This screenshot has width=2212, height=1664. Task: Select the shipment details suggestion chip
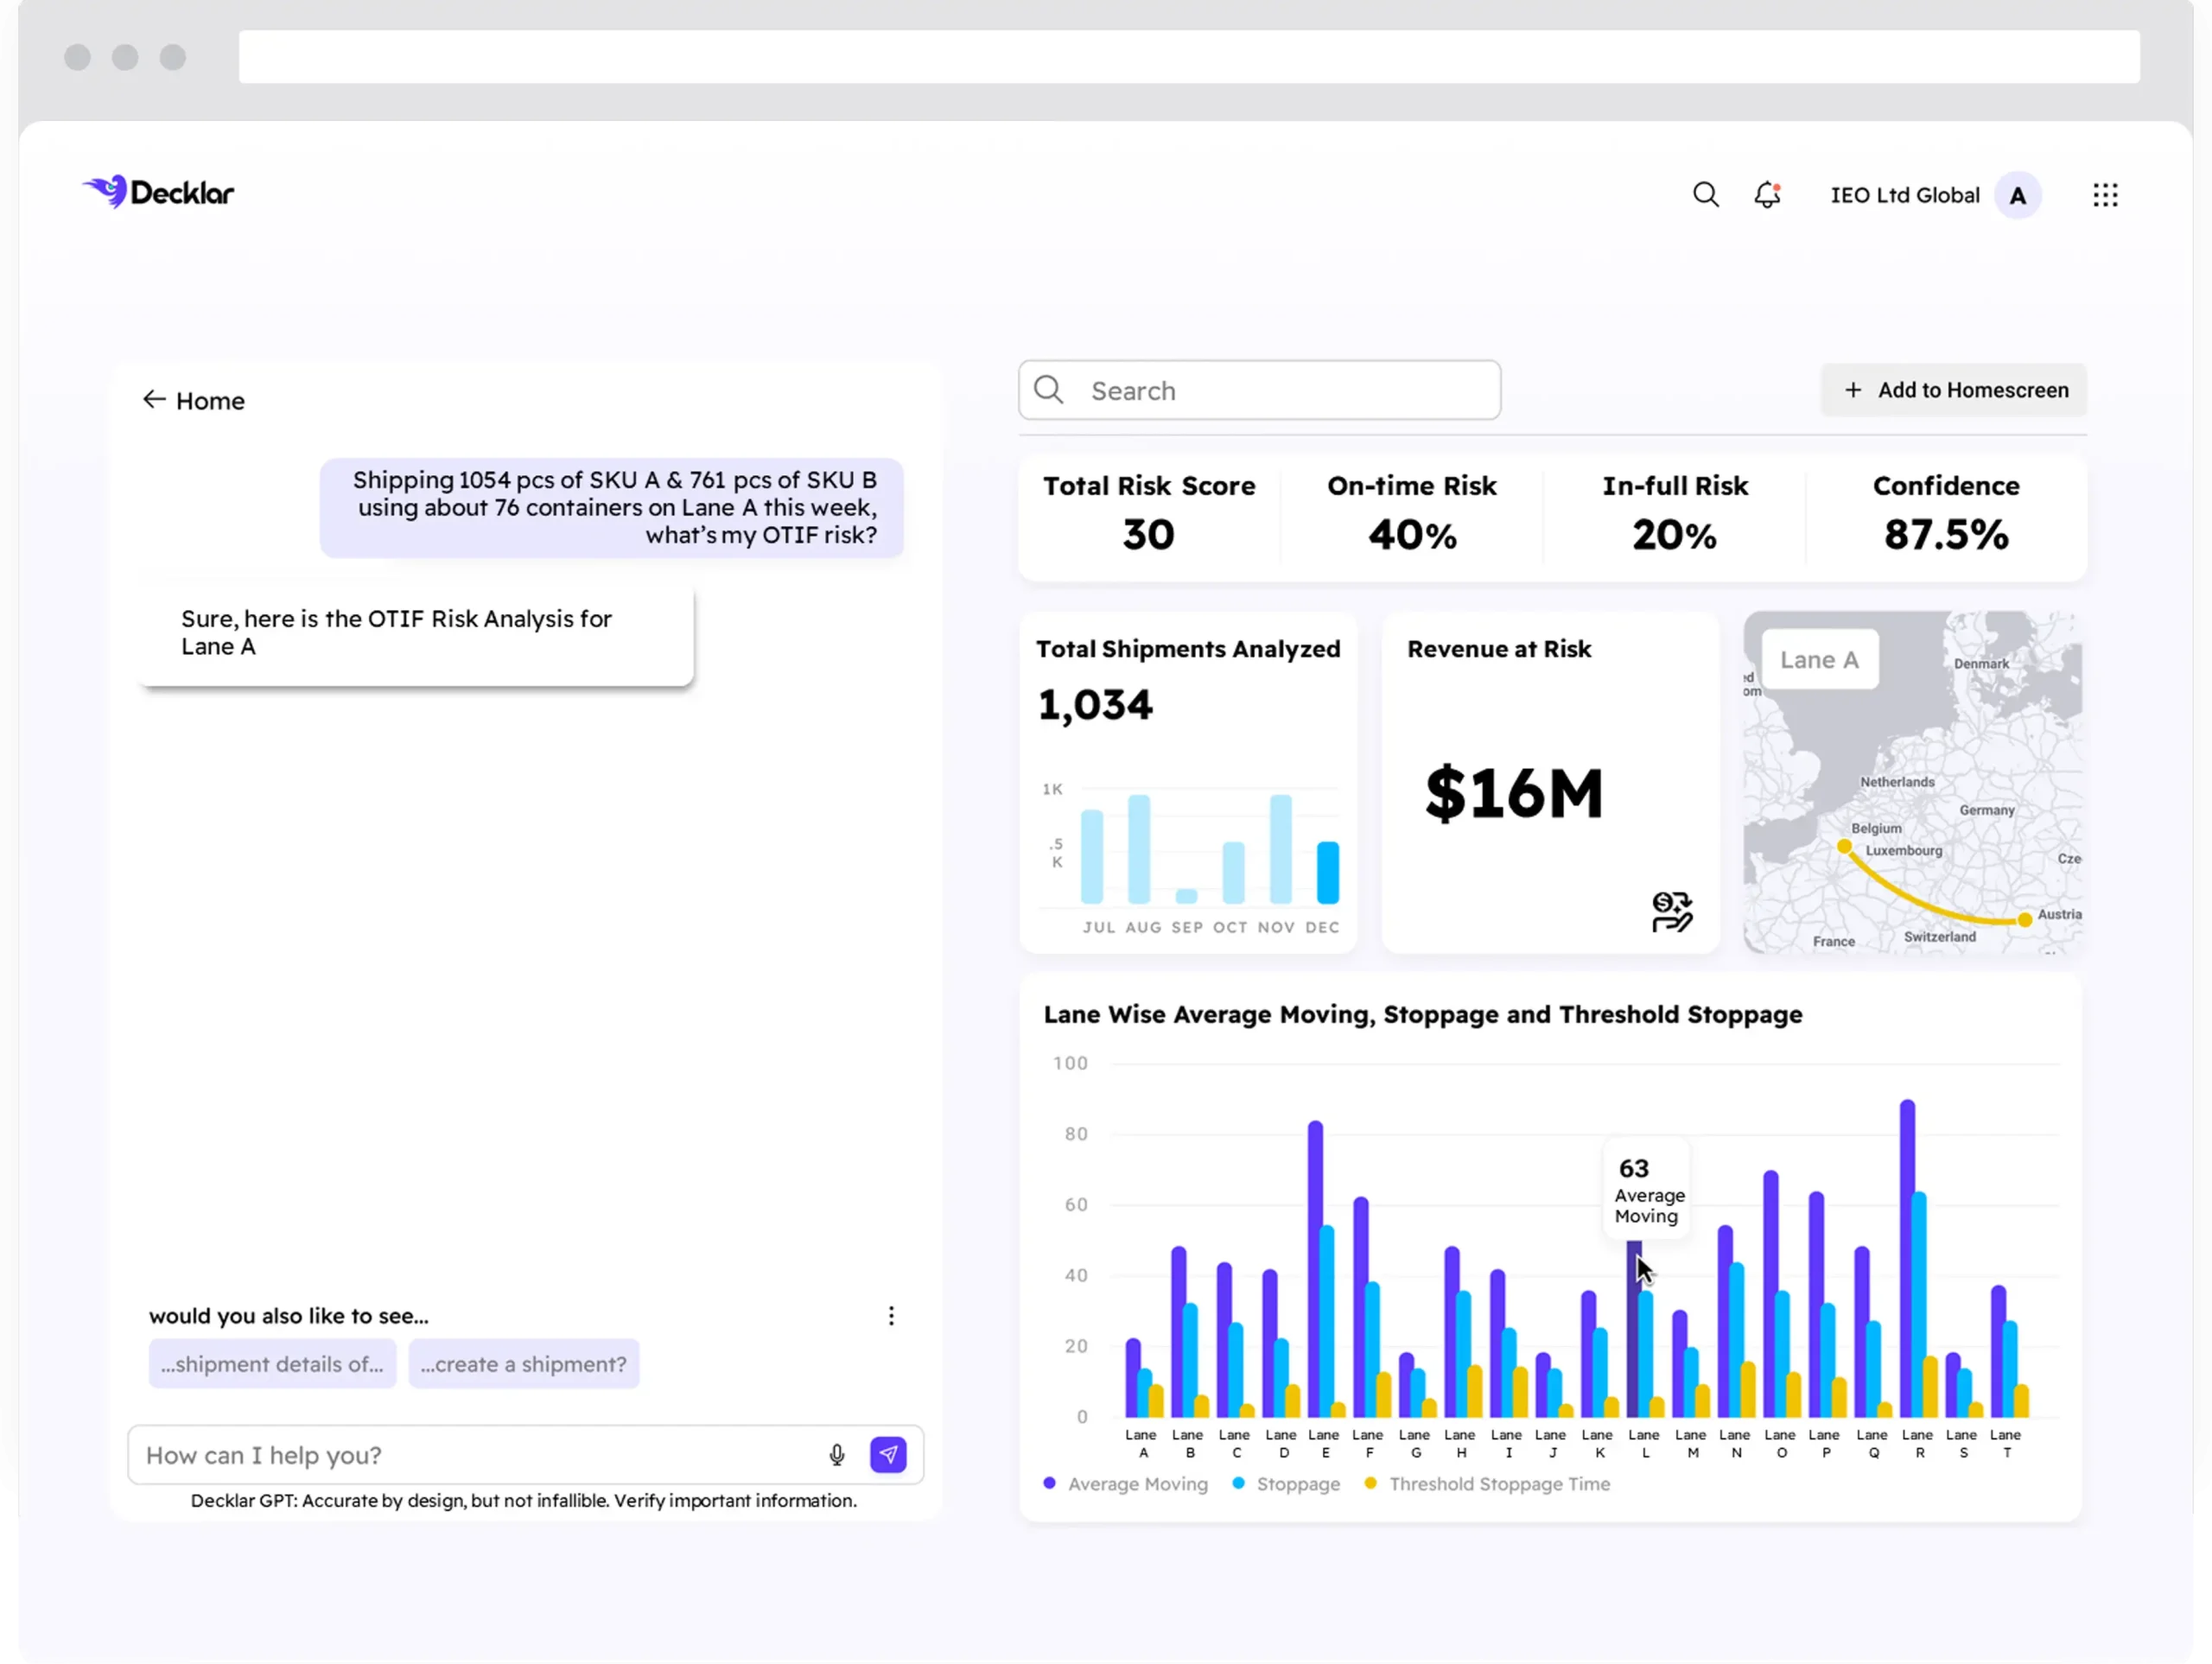272,1364
